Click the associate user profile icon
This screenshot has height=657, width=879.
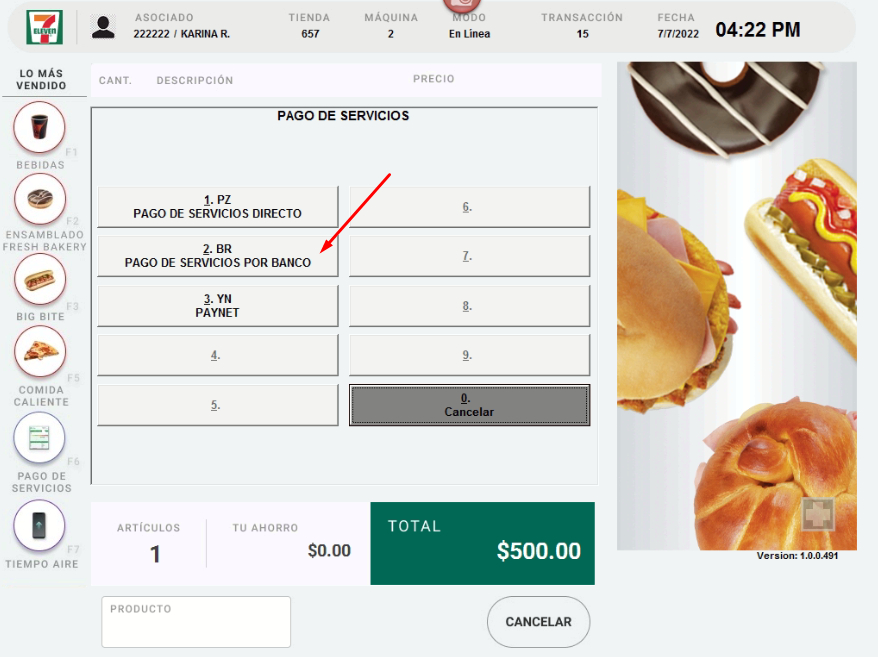click(x=103, y=27)
